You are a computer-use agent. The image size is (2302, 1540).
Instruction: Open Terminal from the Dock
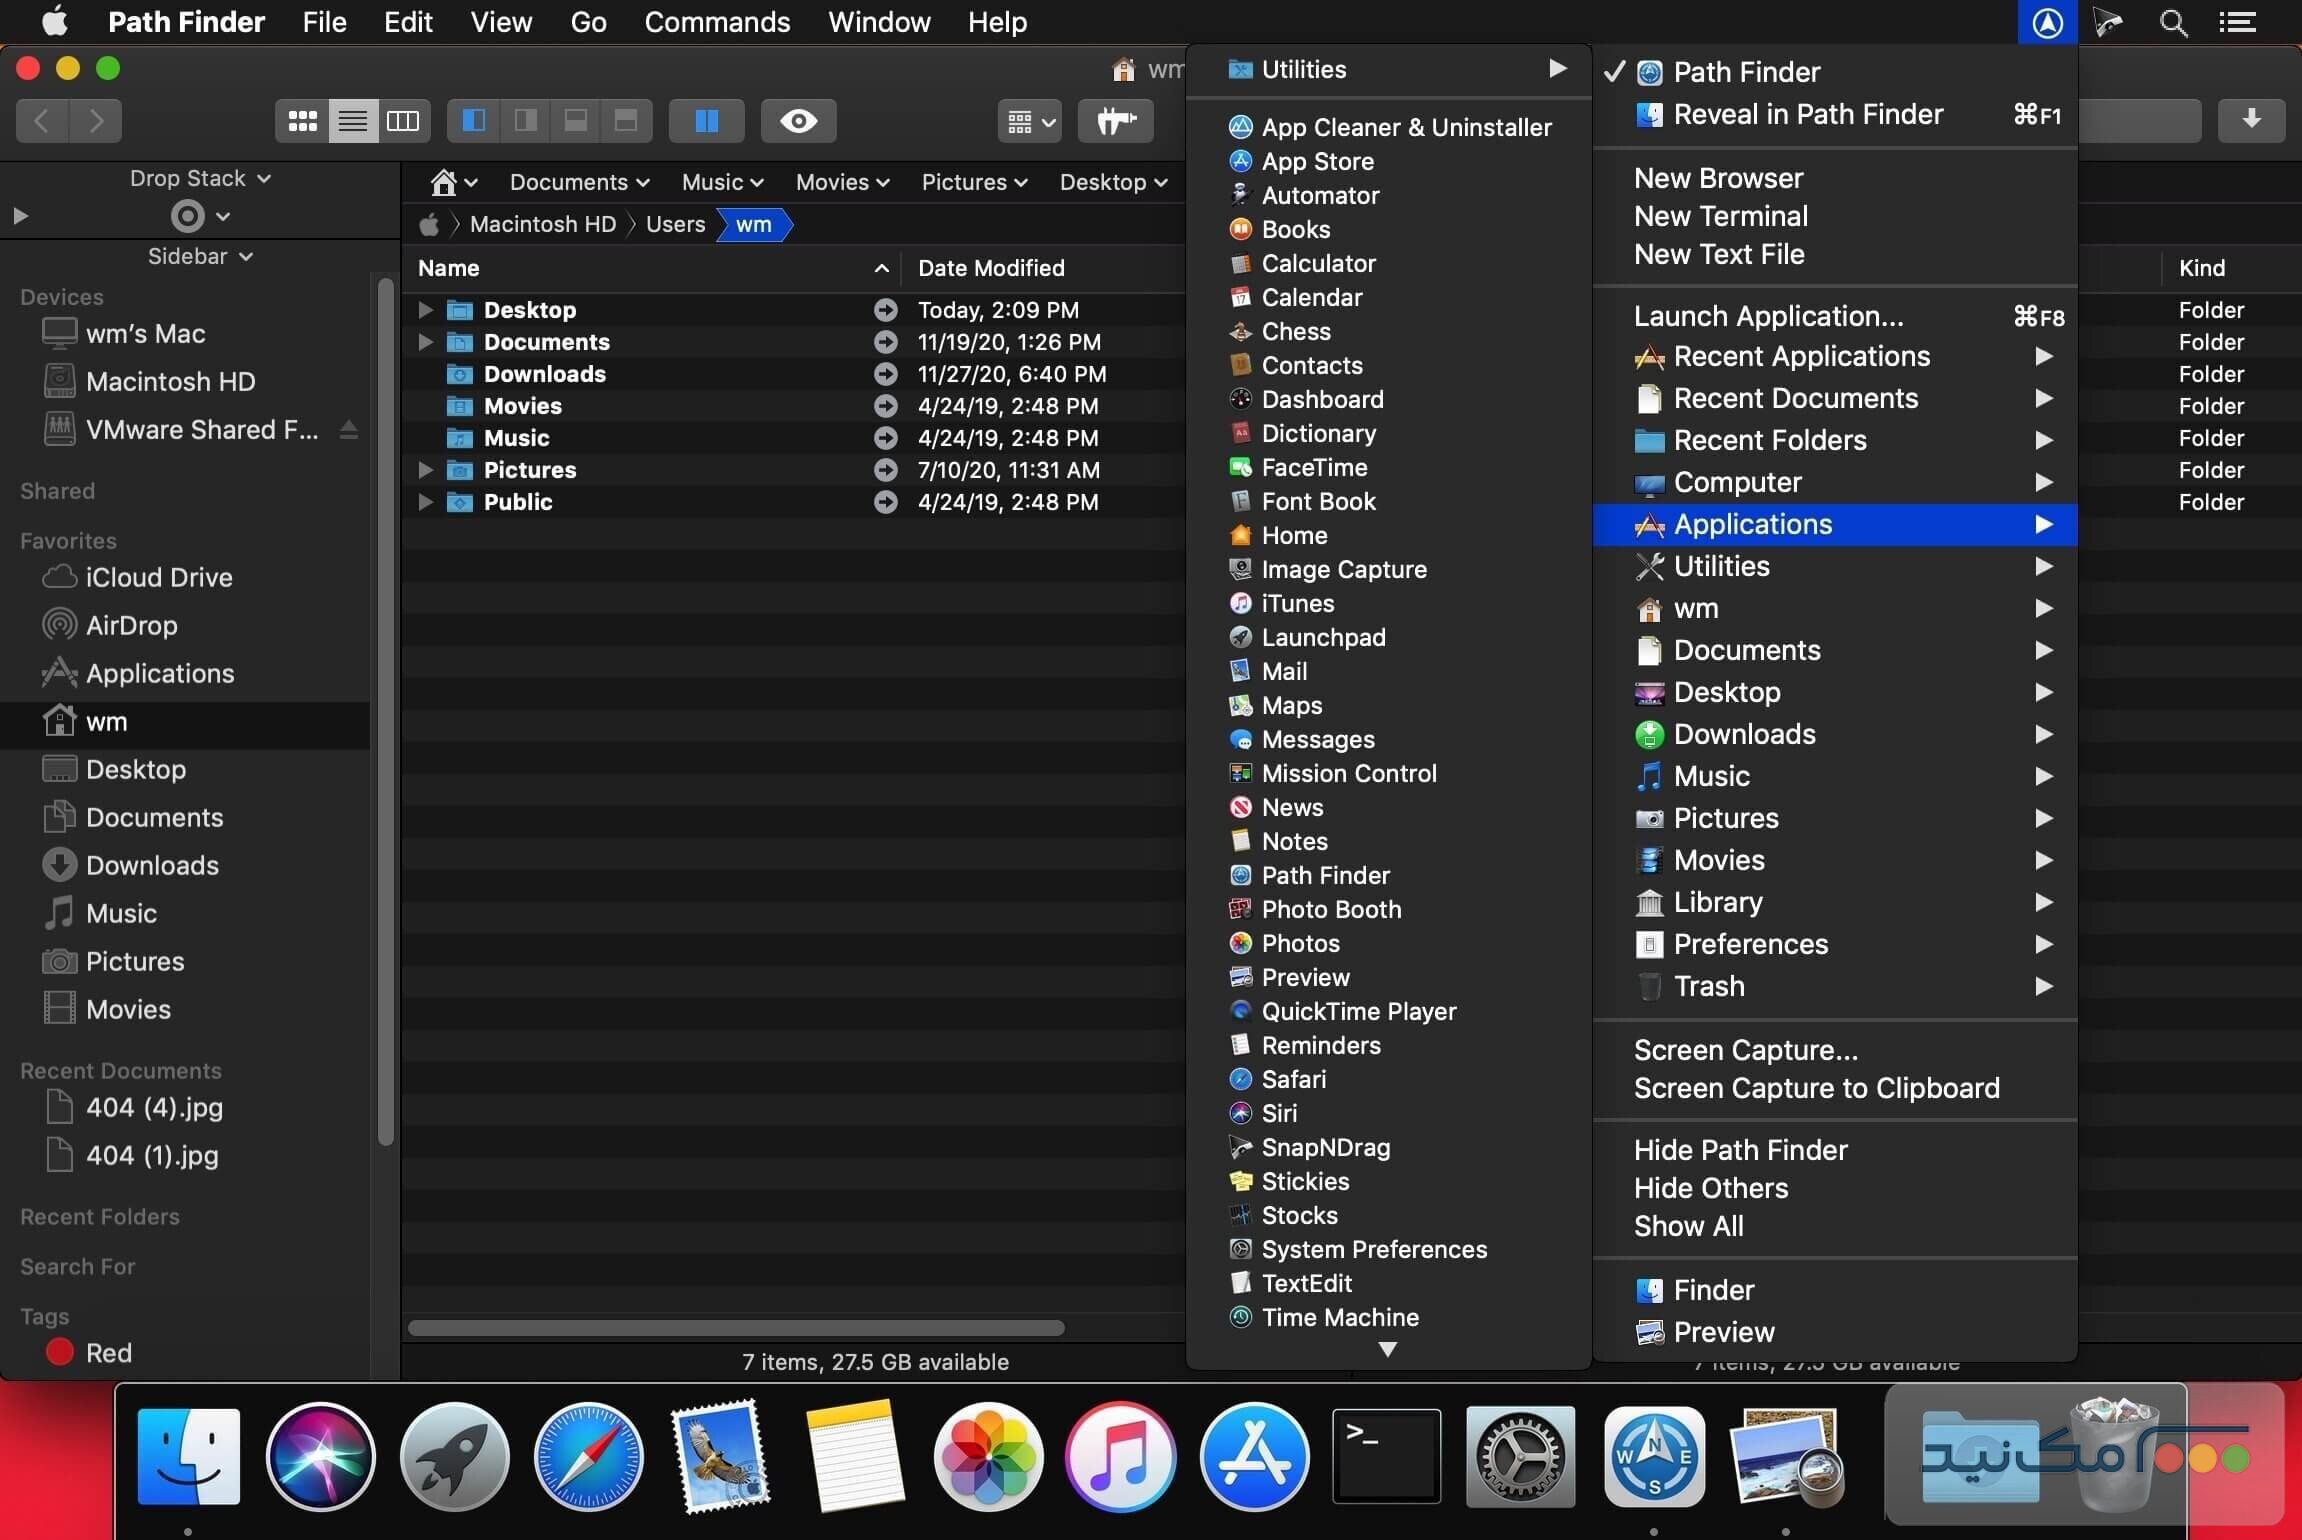click(1385, 1455)
